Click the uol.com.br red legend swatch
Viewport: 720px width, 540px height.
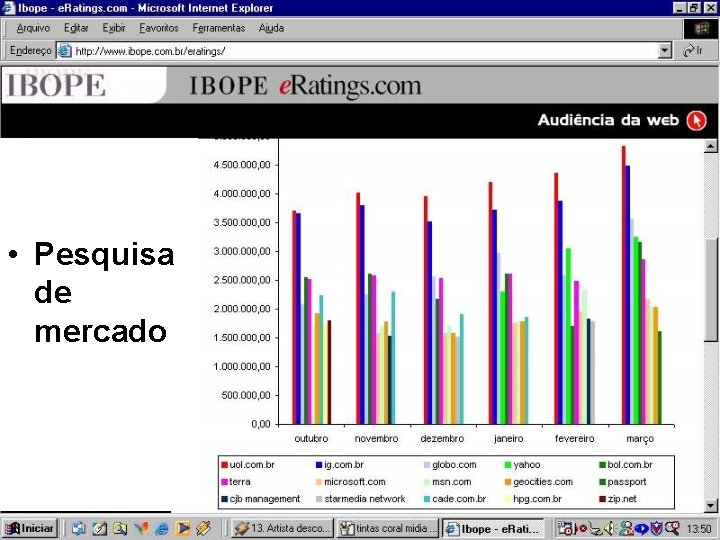[225, 465]
